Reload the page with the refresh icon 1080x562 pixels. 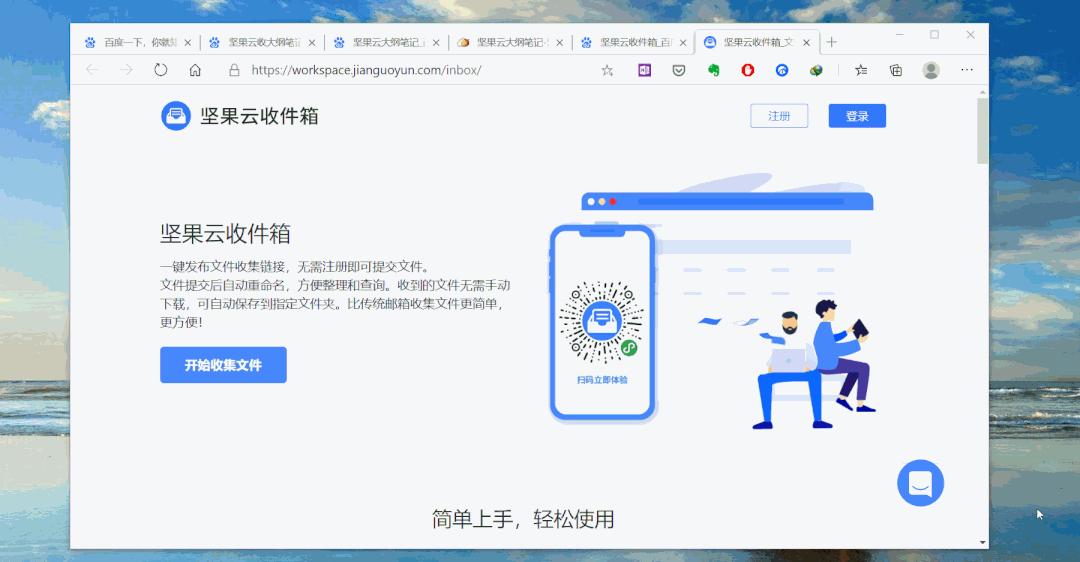coord(160,70)
